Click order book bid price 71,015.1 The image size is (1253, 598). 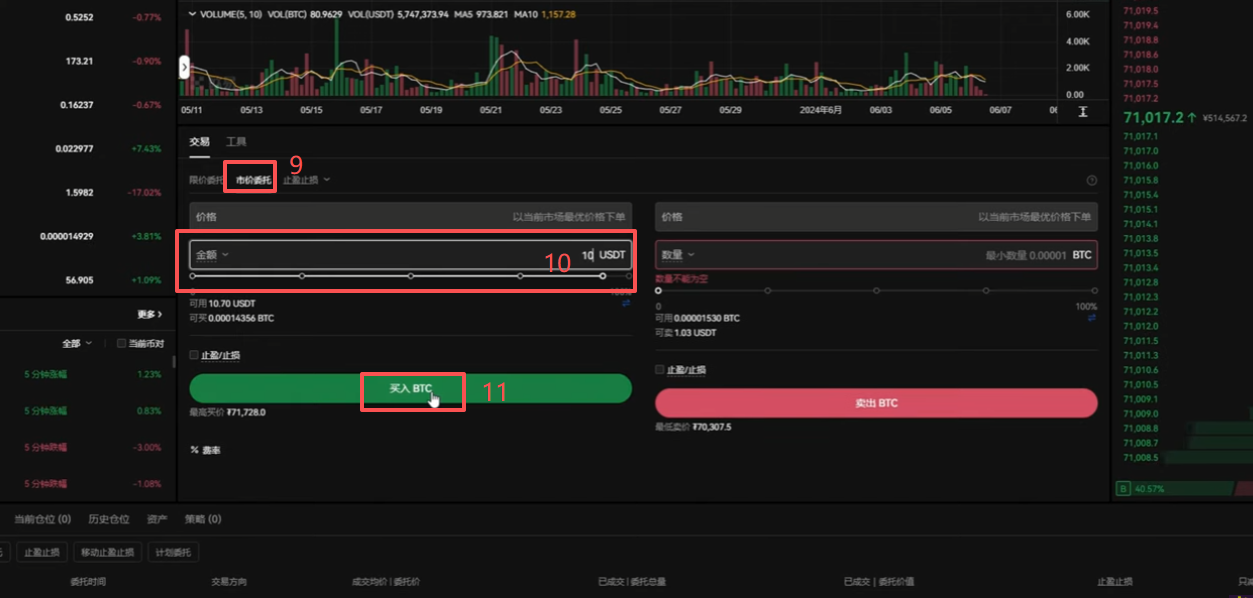click(x=1141, y=209)
